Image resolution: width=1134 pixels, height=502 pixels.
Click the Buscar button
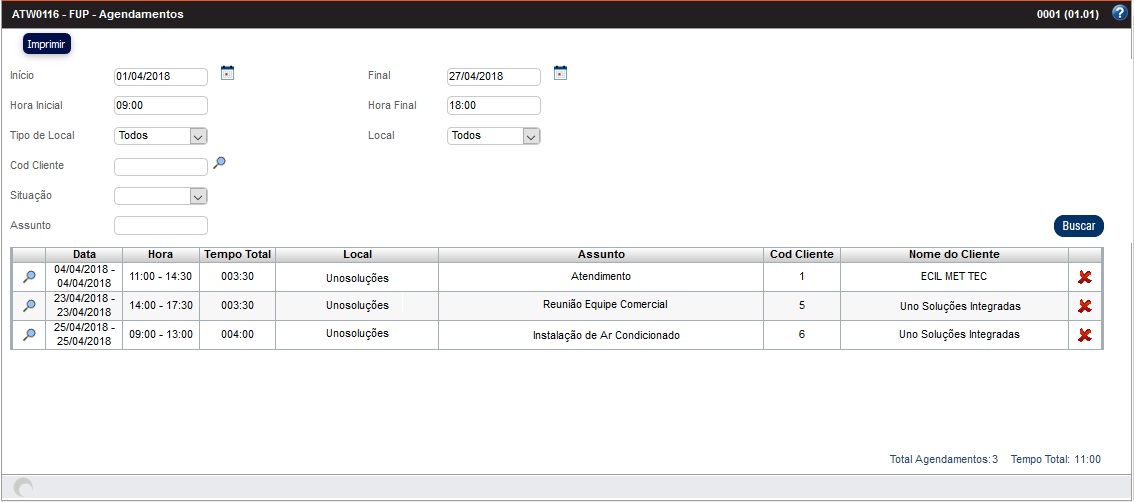pyautogui.click(x=1078, y=226)
